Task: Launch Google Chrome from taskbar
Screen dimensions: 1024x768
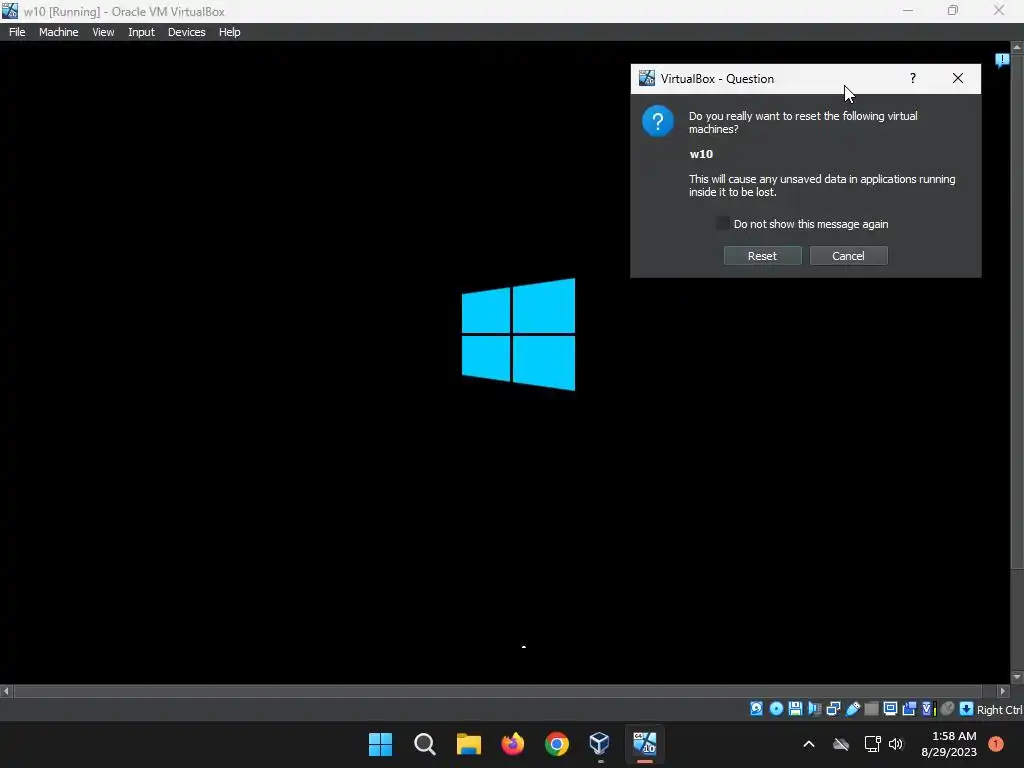Action: 556,743
